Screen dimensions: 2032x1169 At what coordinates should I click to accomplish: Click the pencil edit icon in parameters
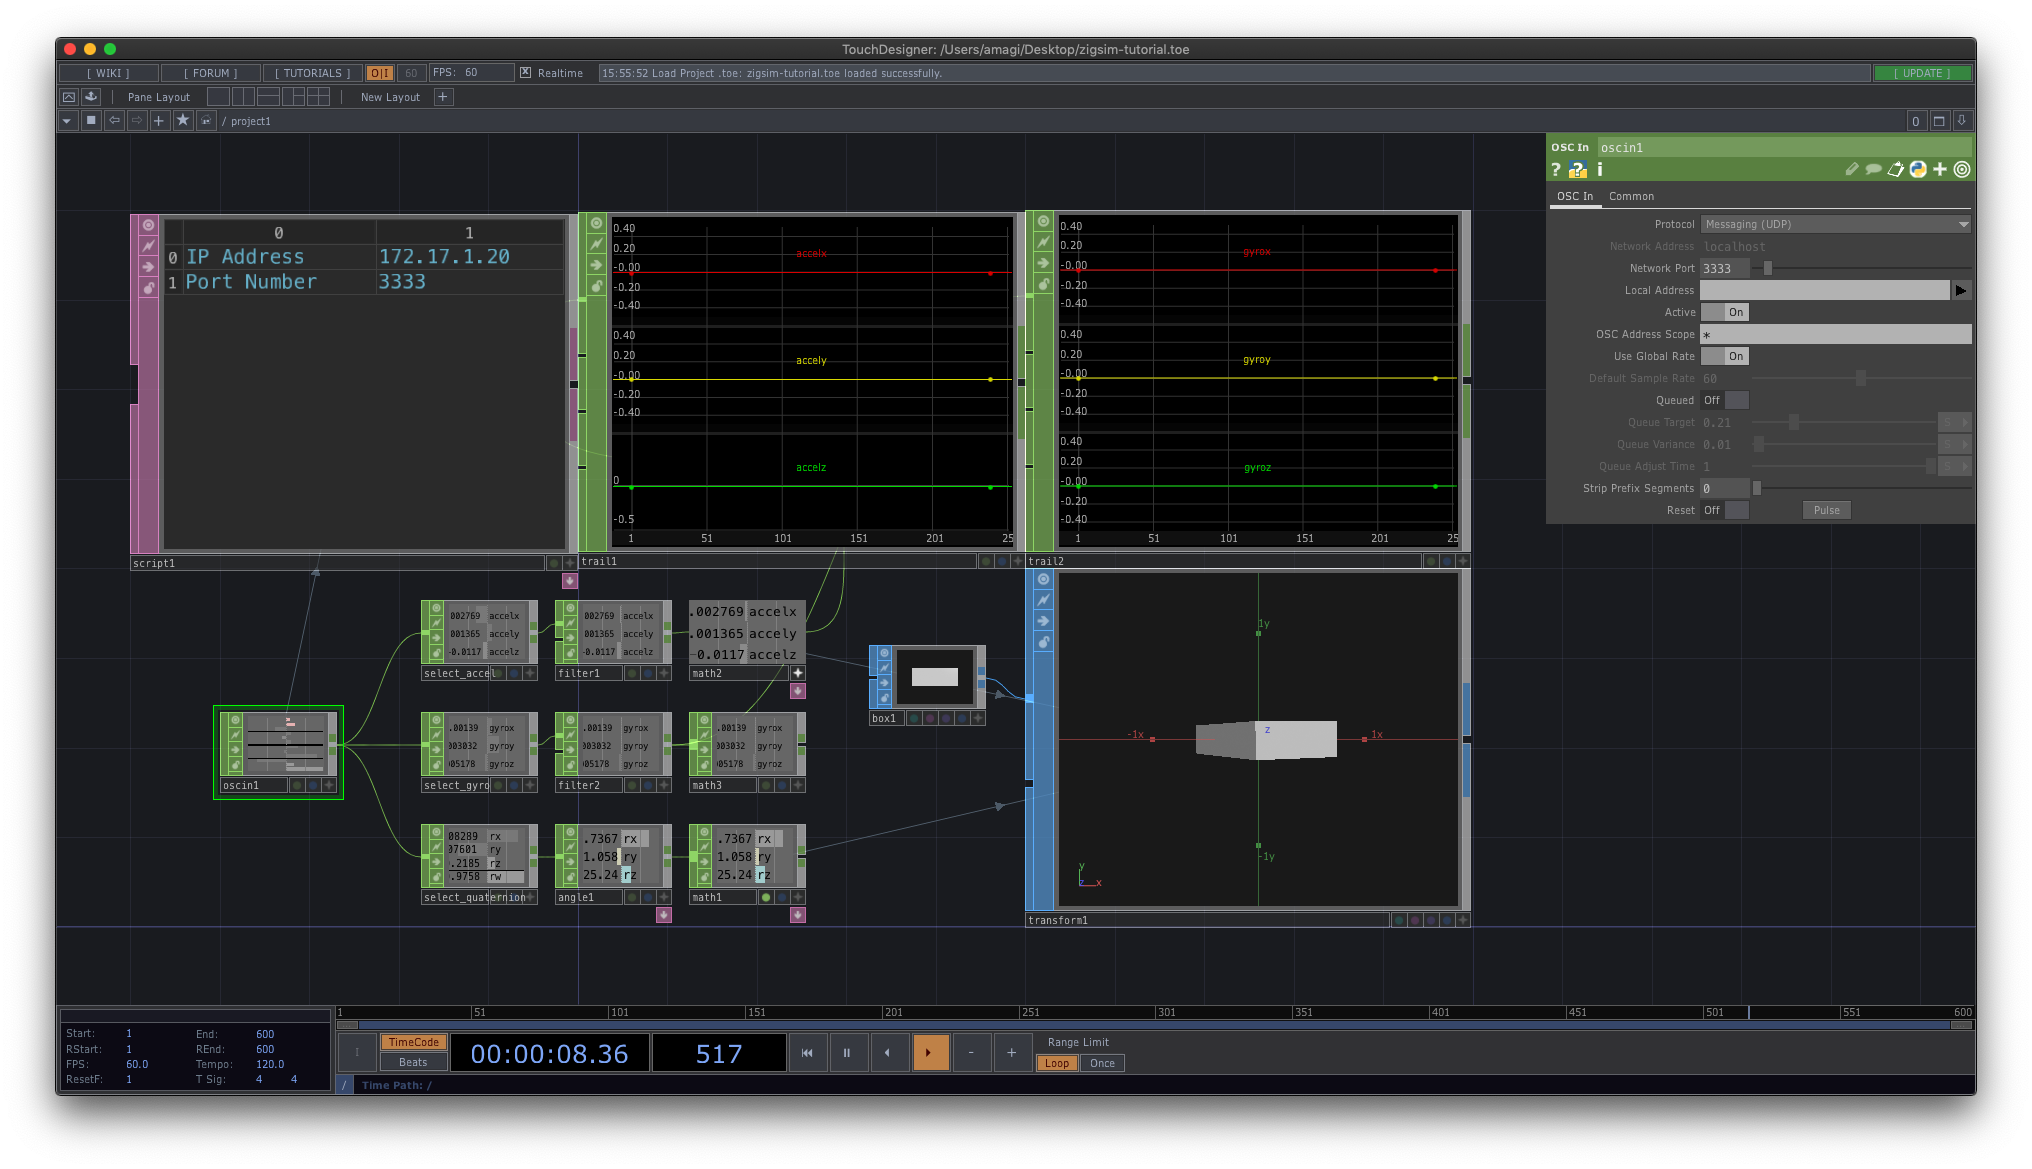point(1852,170)
